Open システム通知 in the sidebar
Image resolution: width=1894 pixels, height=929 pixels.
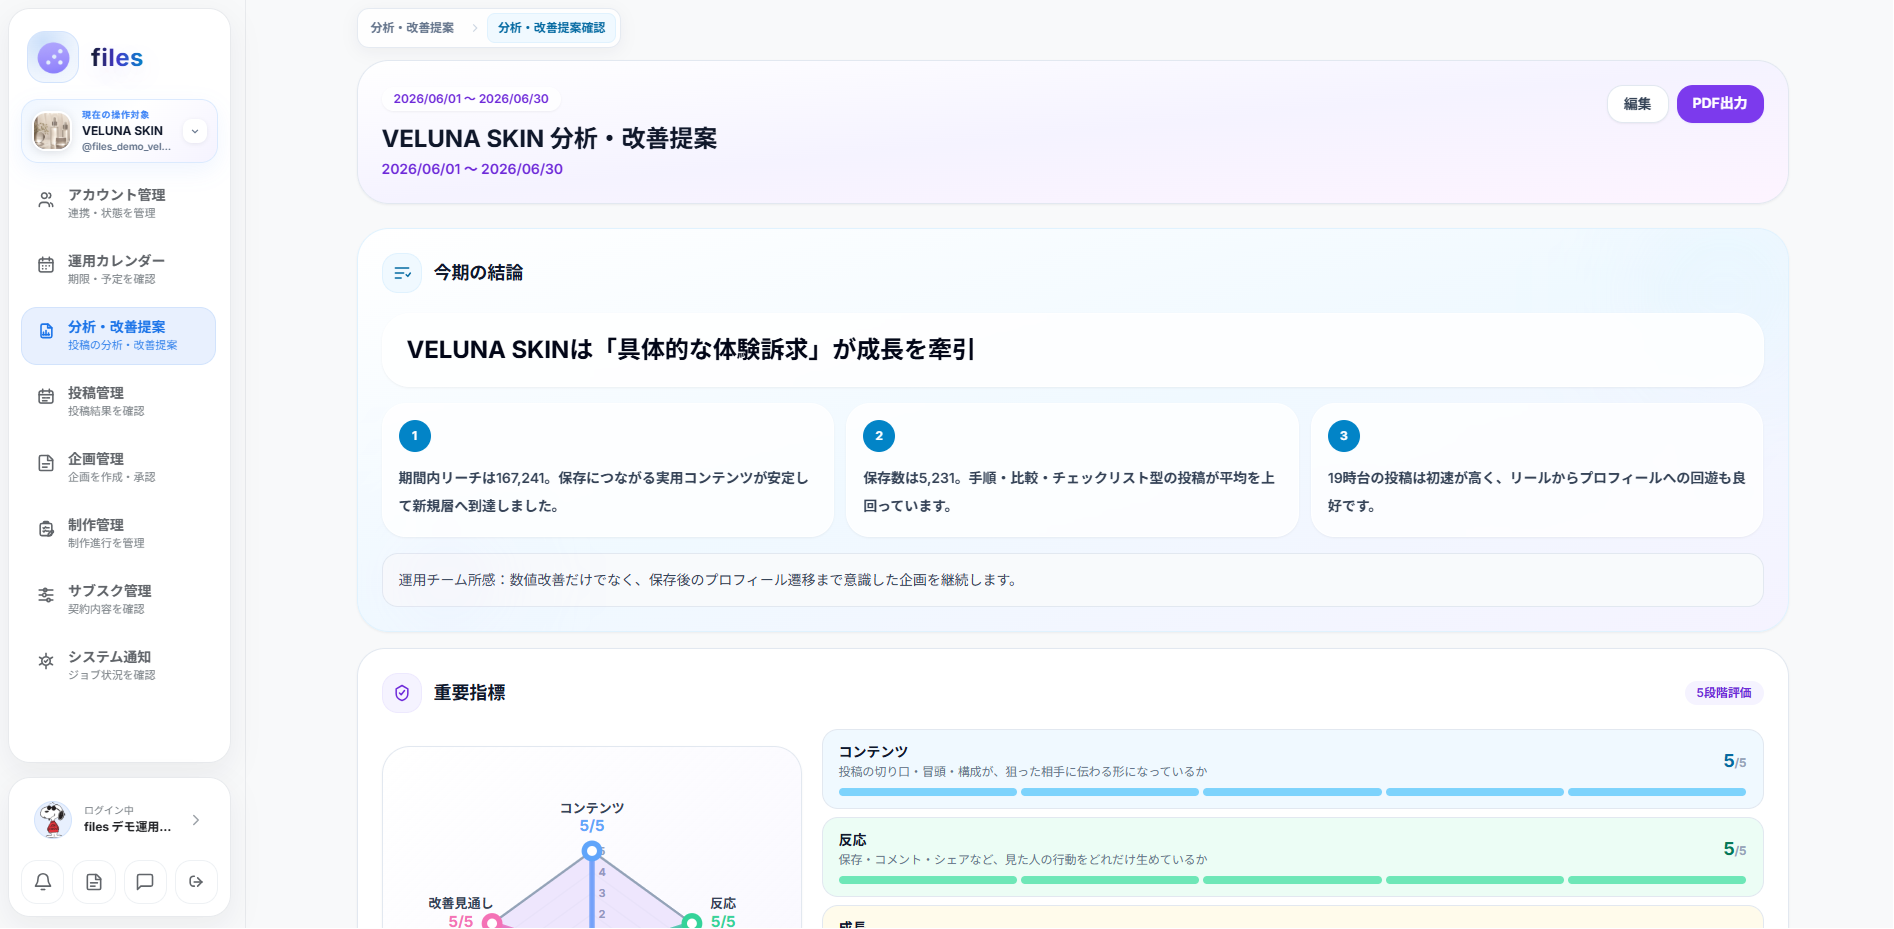(x=118, y=665)
